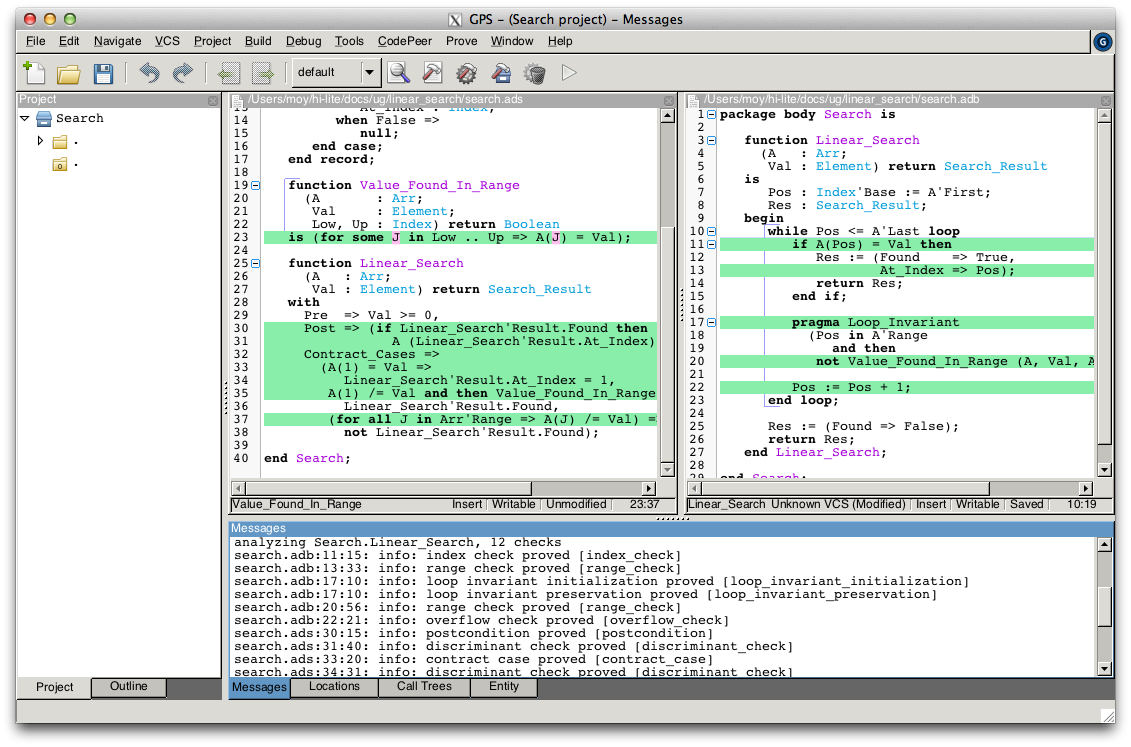The image size is (1131, 747).
Task: Click the open file folder icon
Action: point(69,73)
